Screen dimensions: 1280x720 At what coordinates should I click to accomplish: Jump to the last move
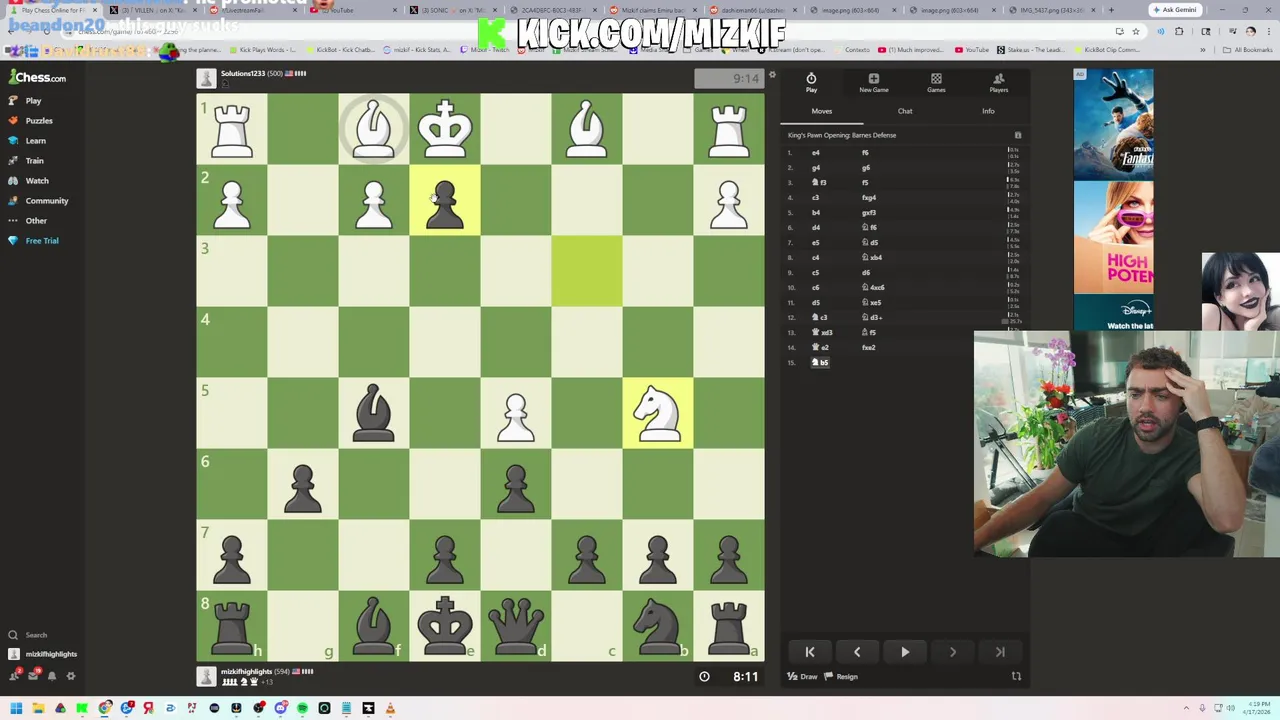click(1000, 652)
